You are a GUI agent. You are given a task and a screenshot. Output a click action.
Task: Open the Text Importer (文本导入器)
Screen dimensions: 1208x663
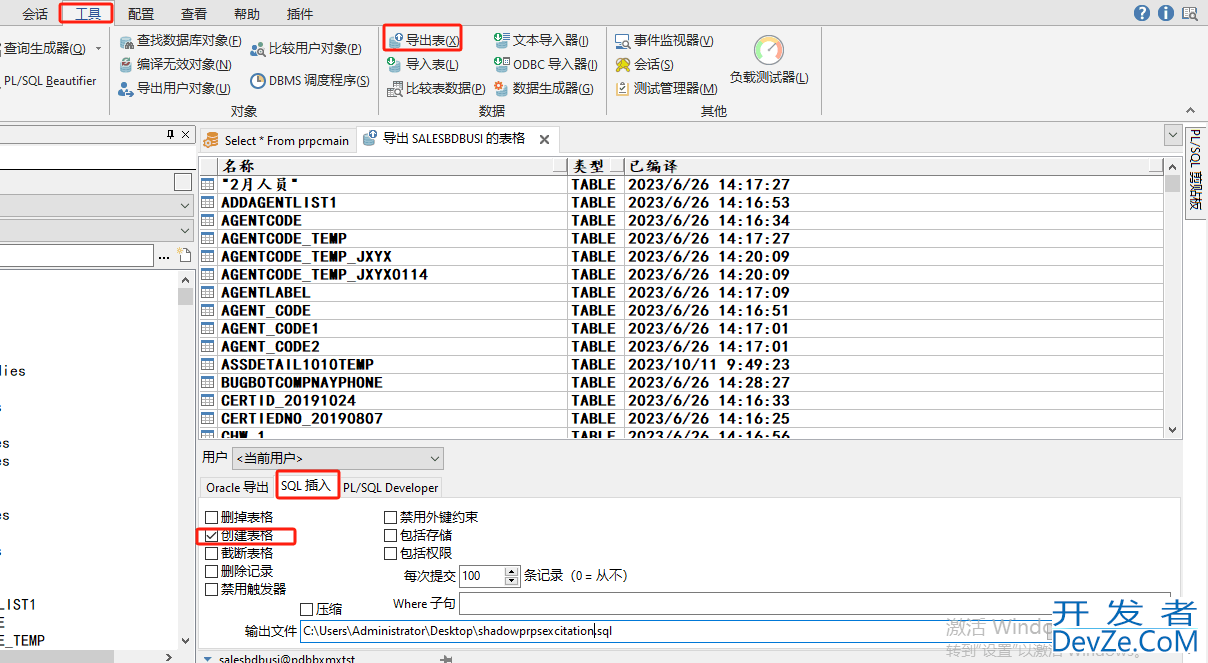pos(542,41)
